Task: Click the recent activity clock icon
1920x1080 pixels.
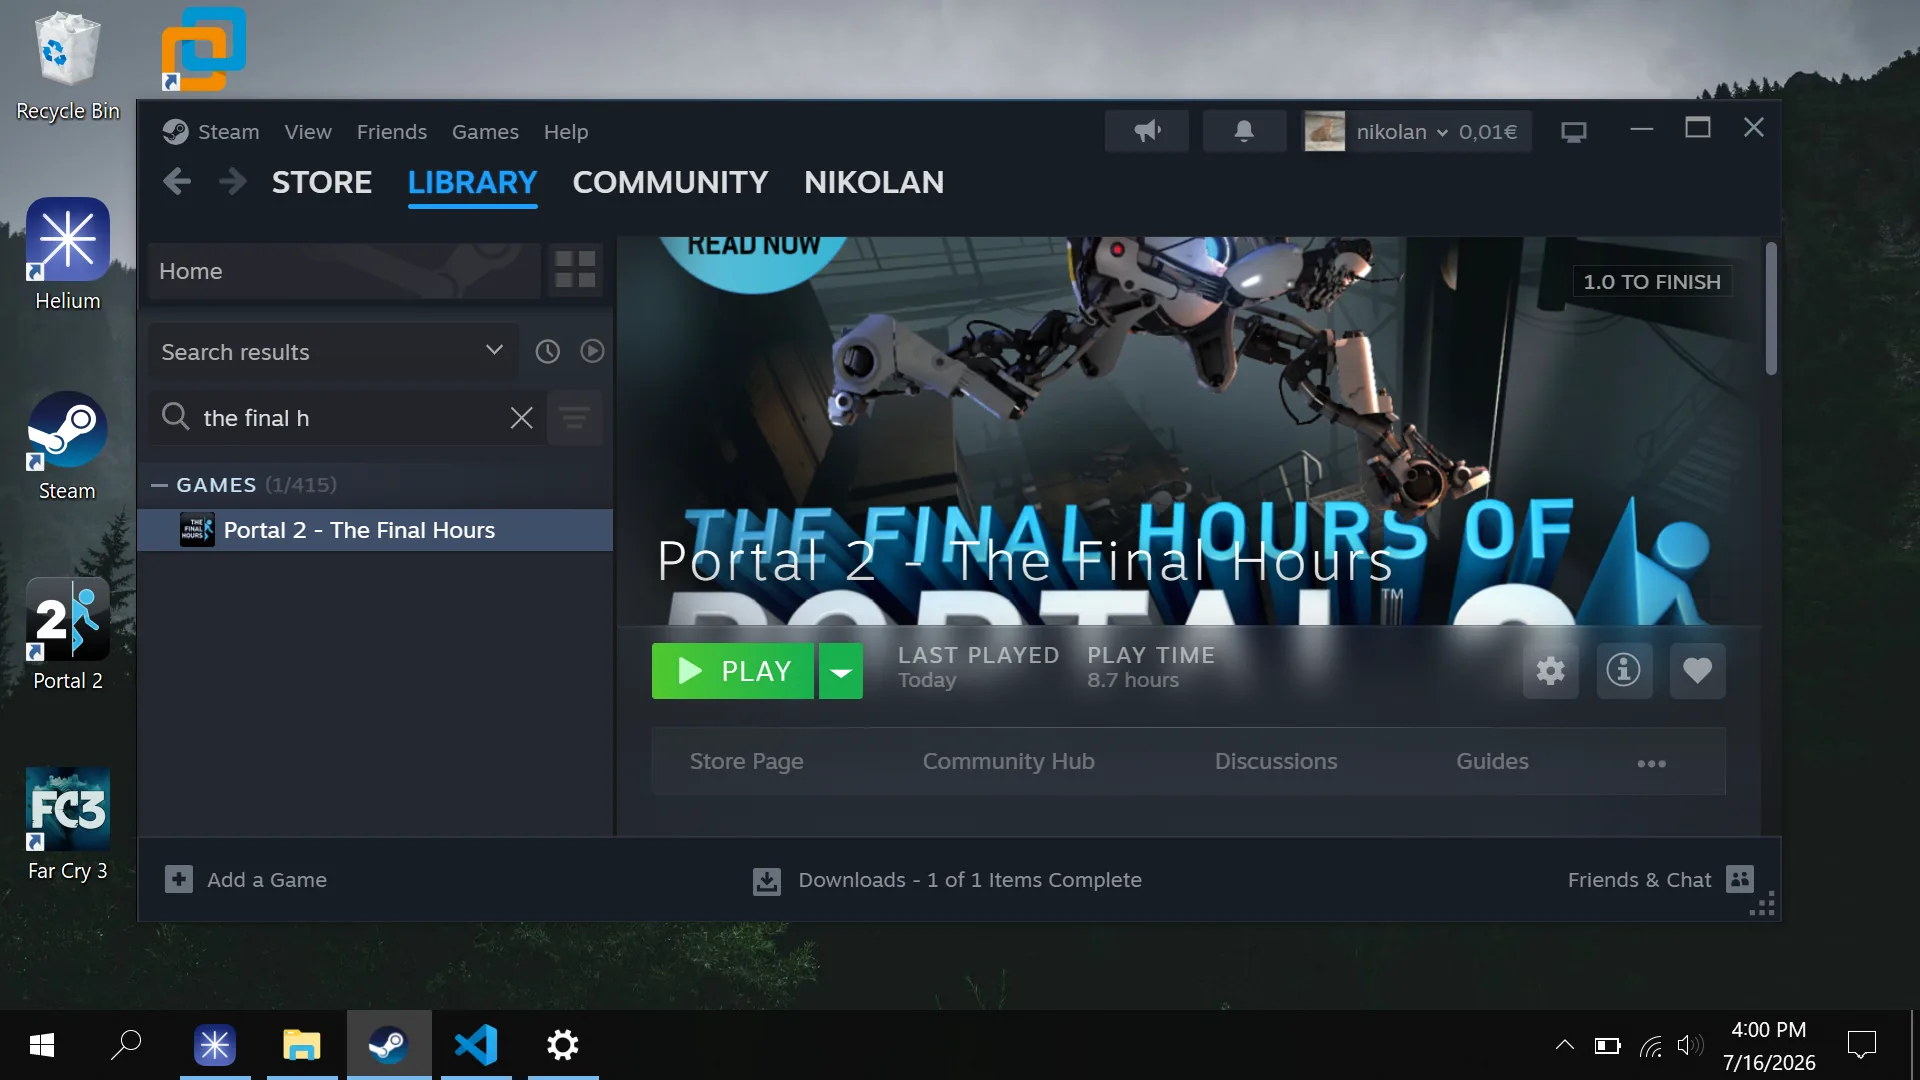Action: coord(547,351)
